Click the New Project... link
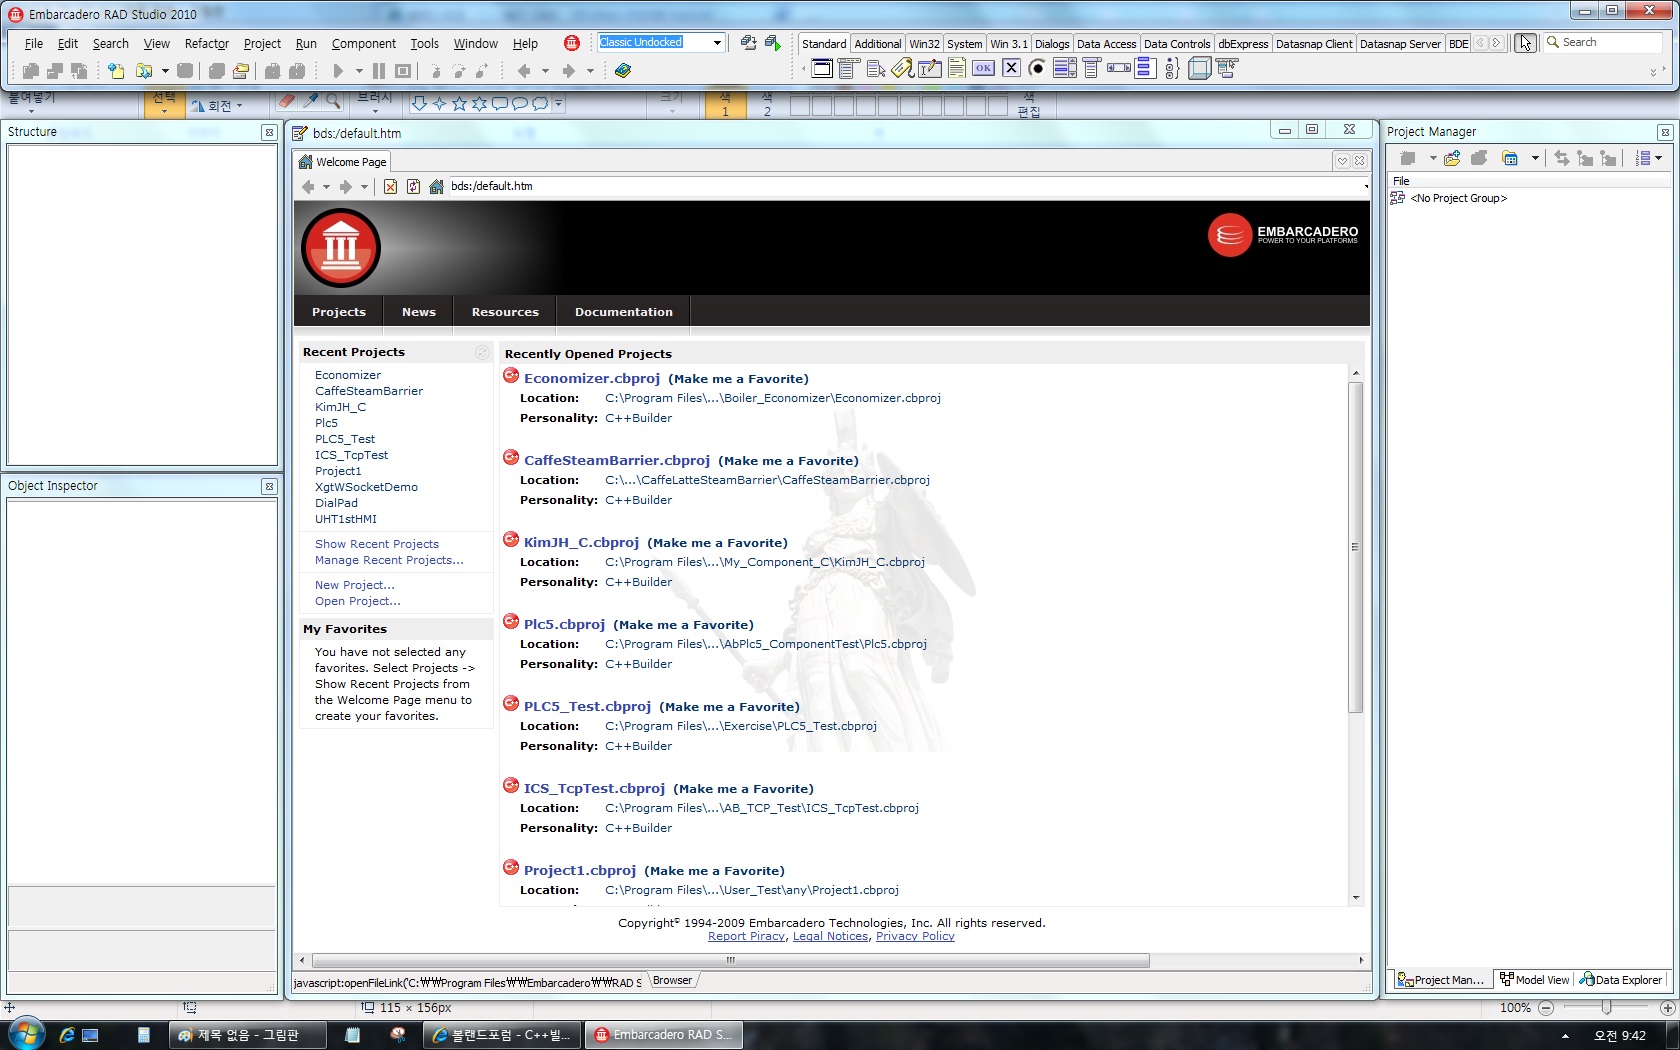 354,586
